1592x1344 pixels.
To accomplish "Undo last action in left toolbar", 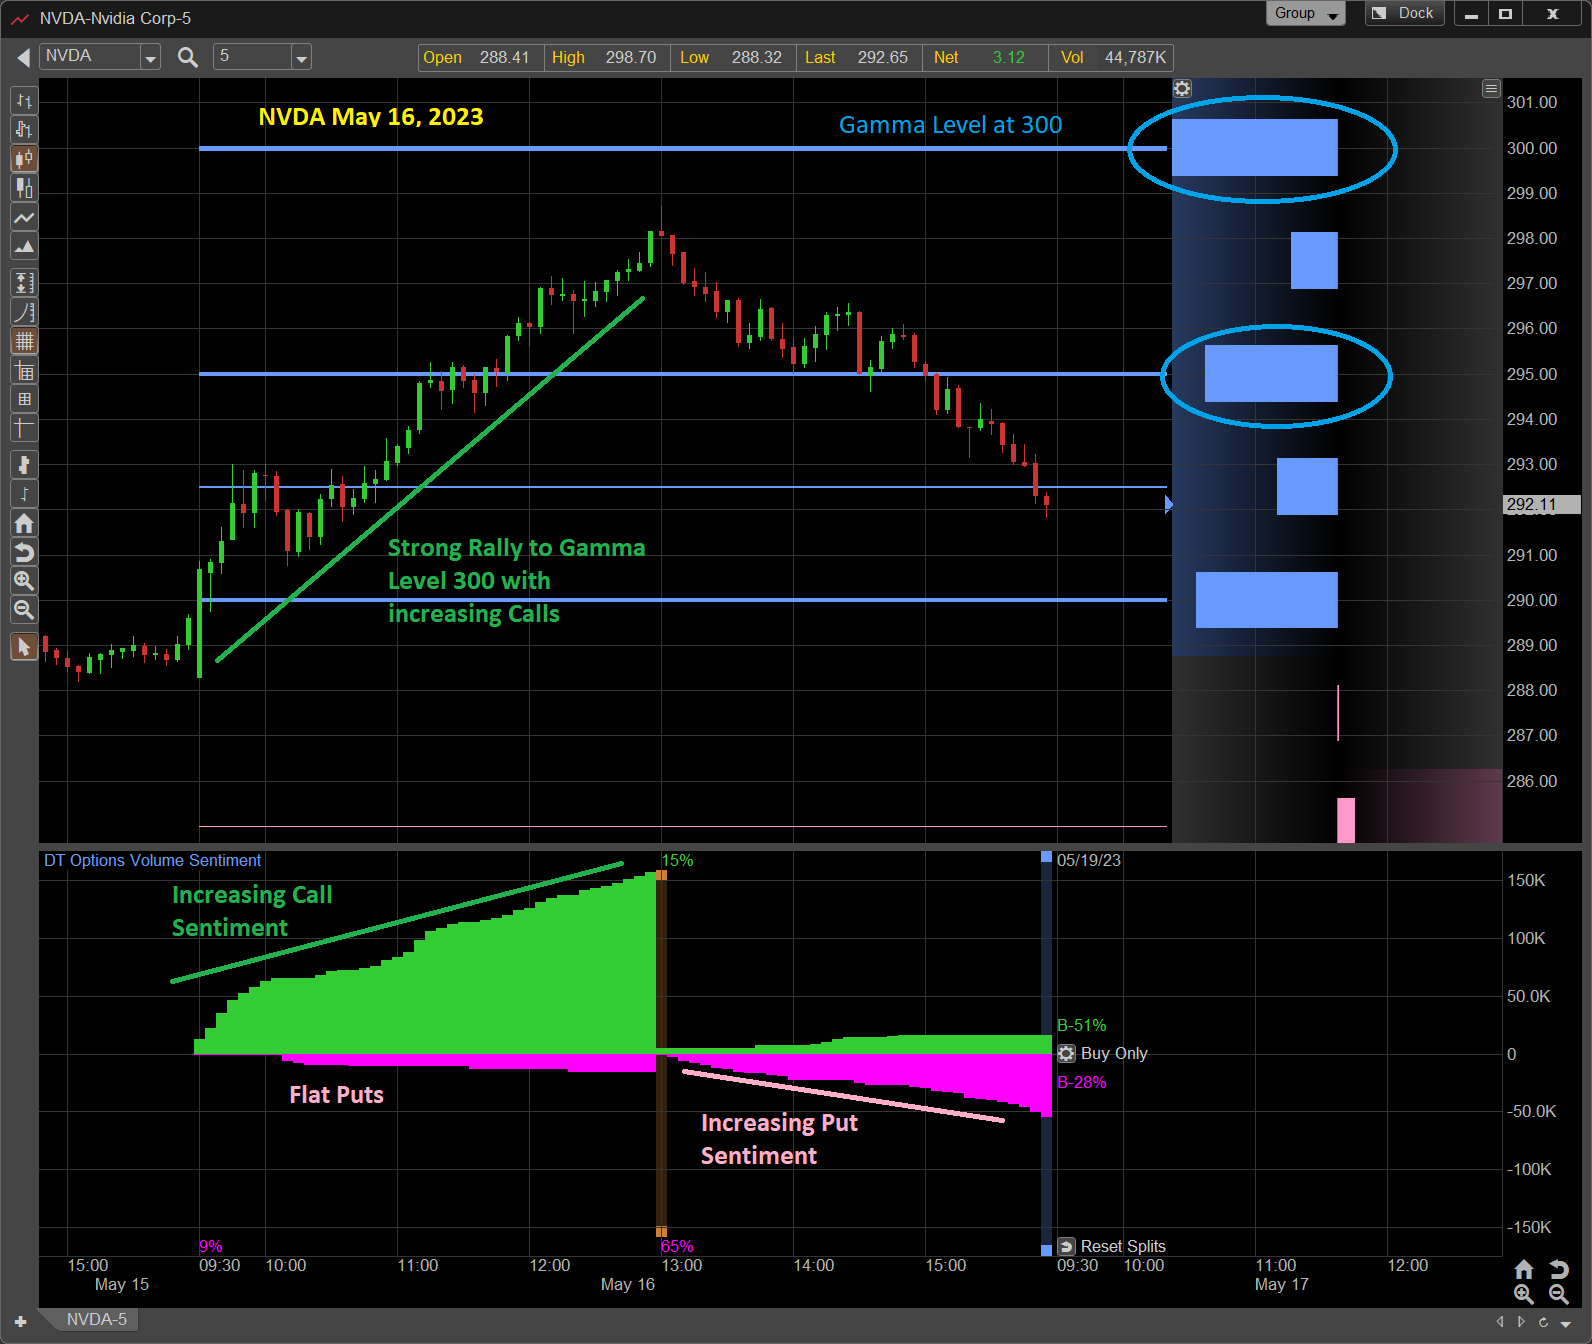I will point(24,552).
